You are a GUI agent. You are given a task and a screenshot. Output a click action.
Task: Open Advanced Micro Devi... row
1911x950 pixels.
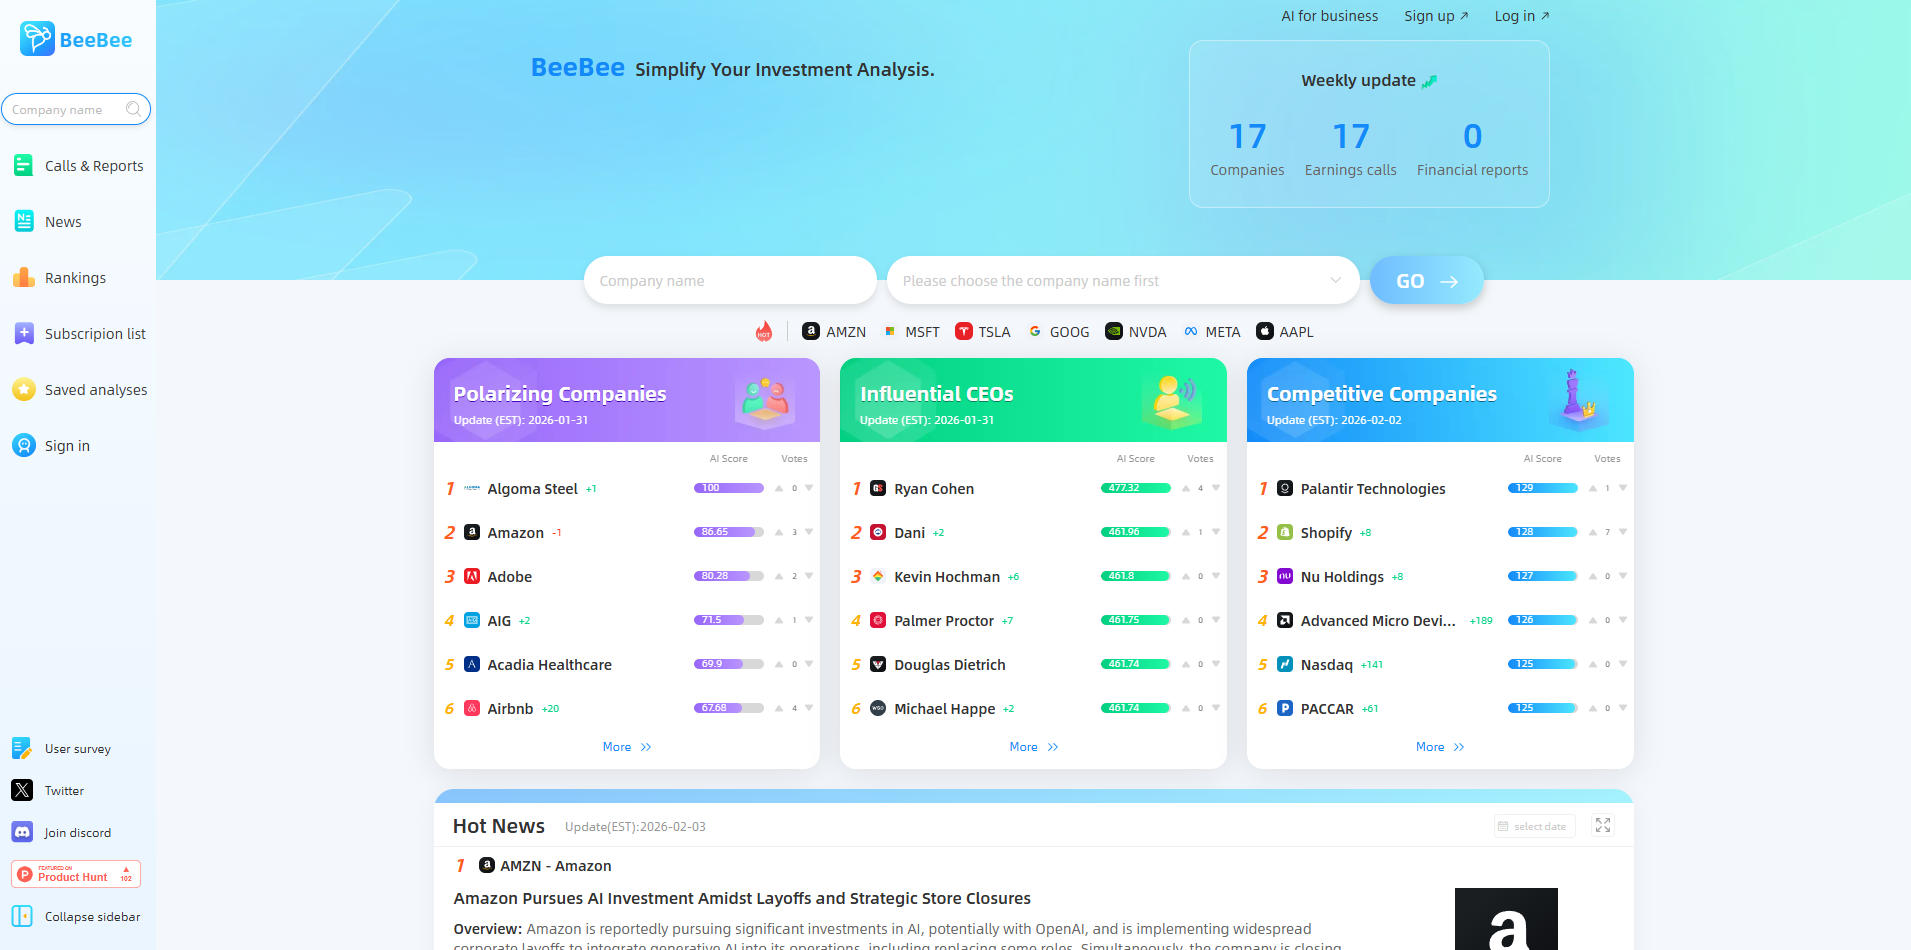1440,620
